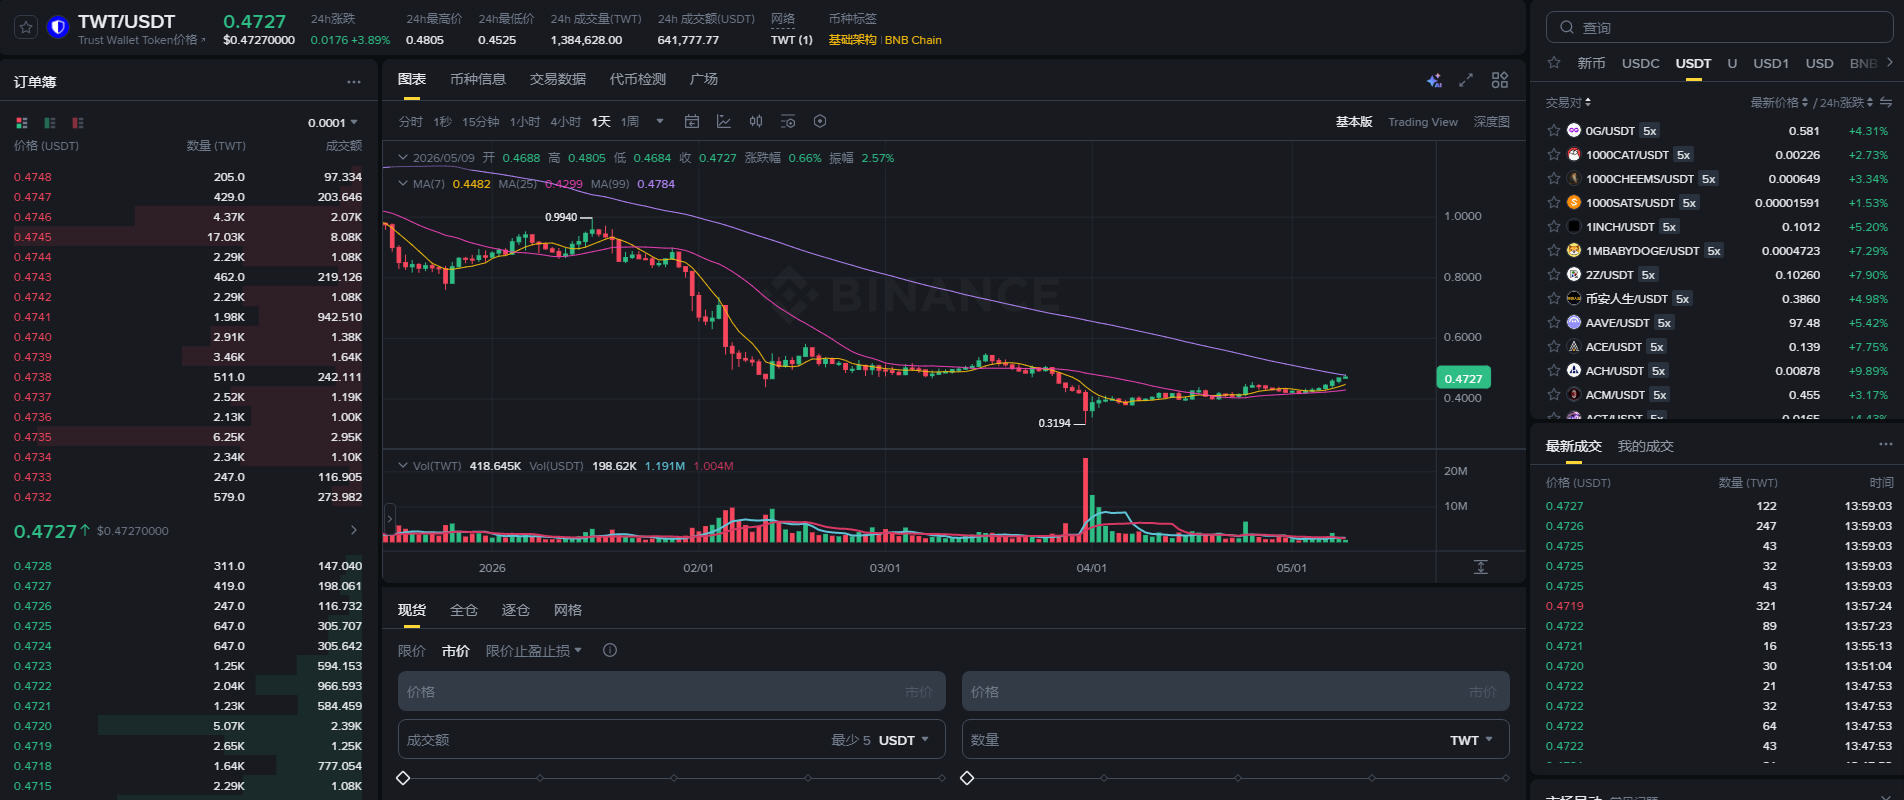Screen dimensions: 1904x800
Task: Show favorite pairs with the star tab
Action: point(1554,63)
